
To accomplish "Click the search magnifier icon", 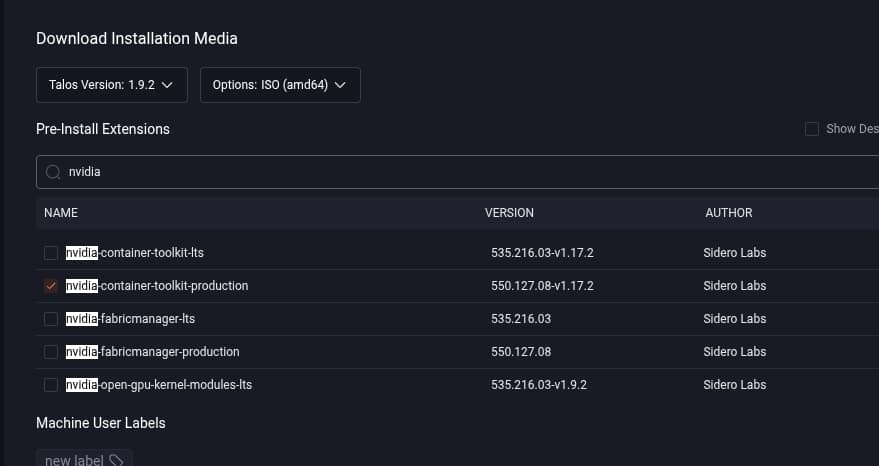I will 53,172.
